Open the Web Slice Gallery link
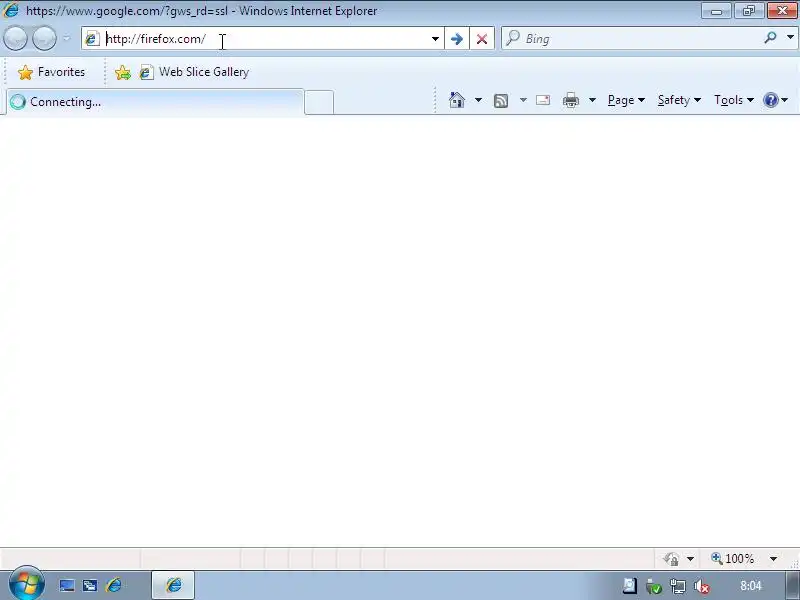Viewport: 800px width, 600px height. (x=194, y=72)
